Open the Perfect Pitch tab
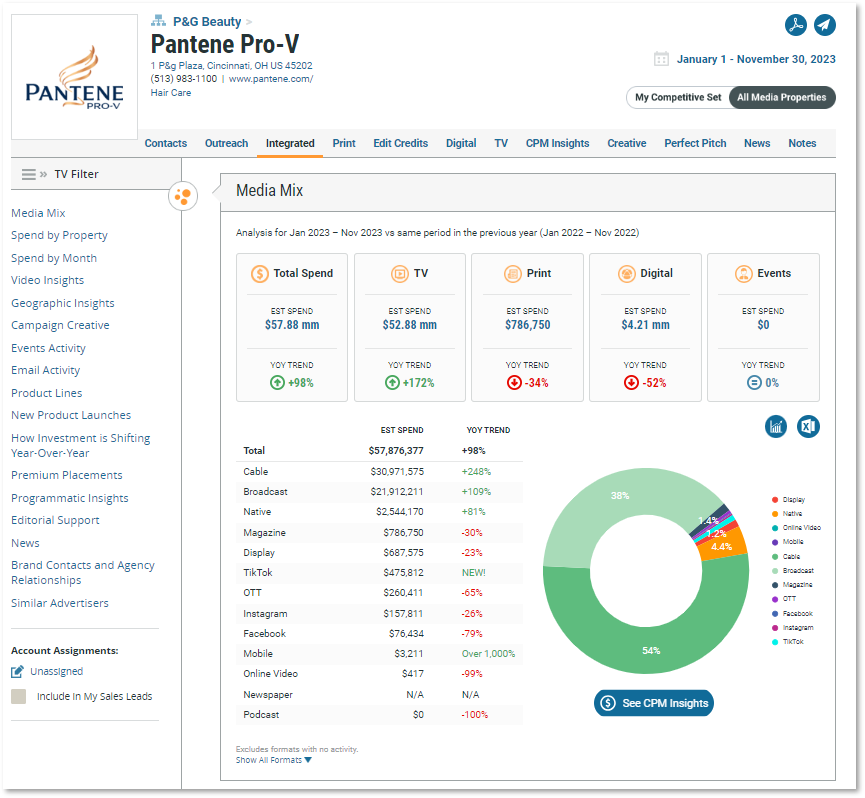 (695, 143)
